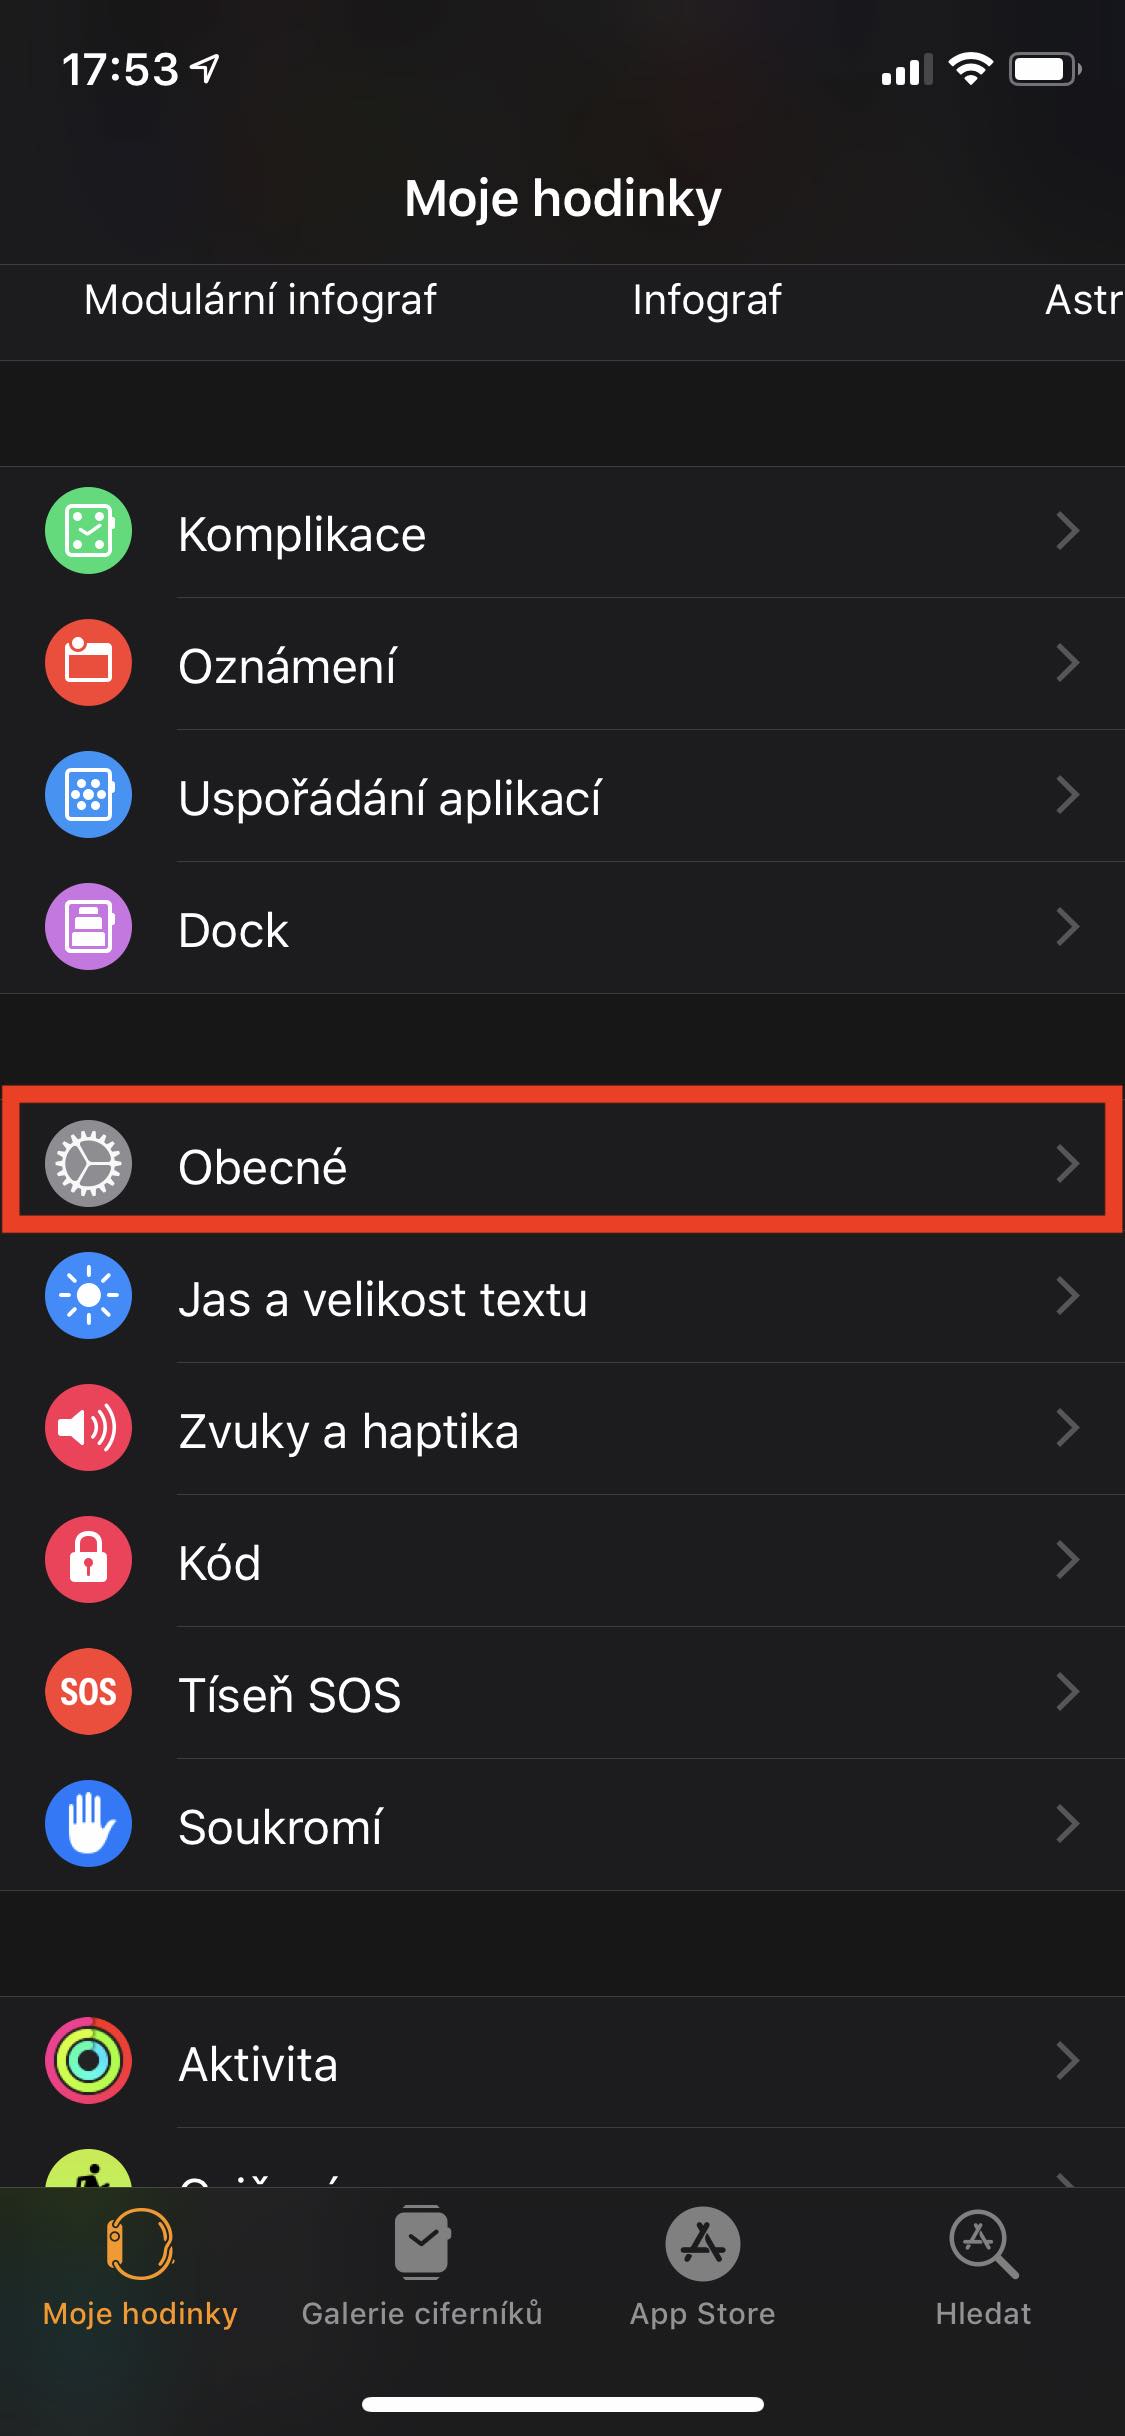
Task: Tap the Jas a velikost textu sun icon
Action: [88, 1295]
